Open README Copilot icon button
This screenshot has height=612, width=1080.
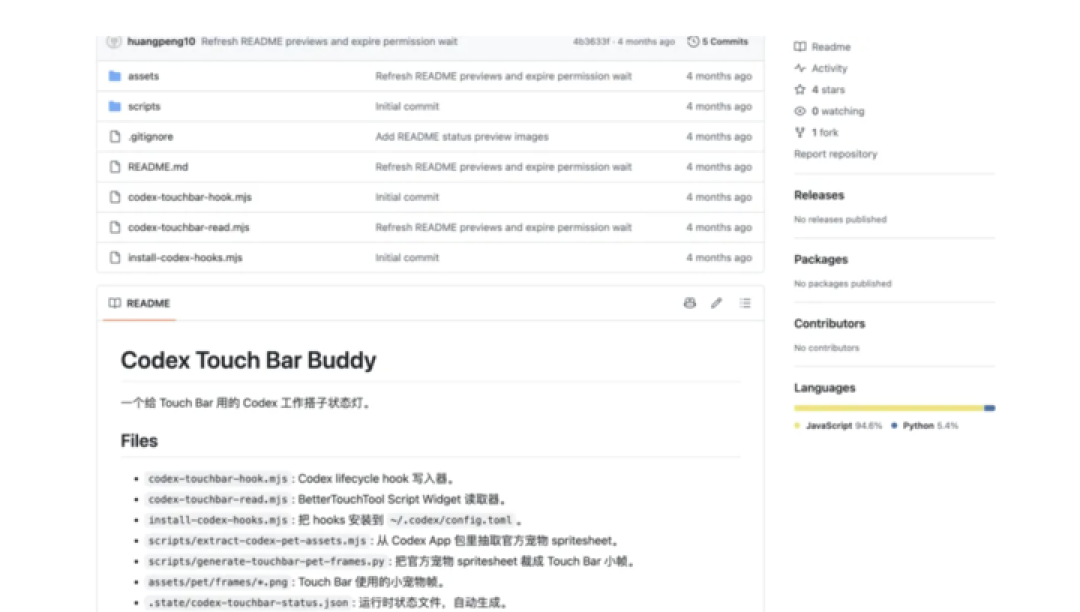point(689,303)
